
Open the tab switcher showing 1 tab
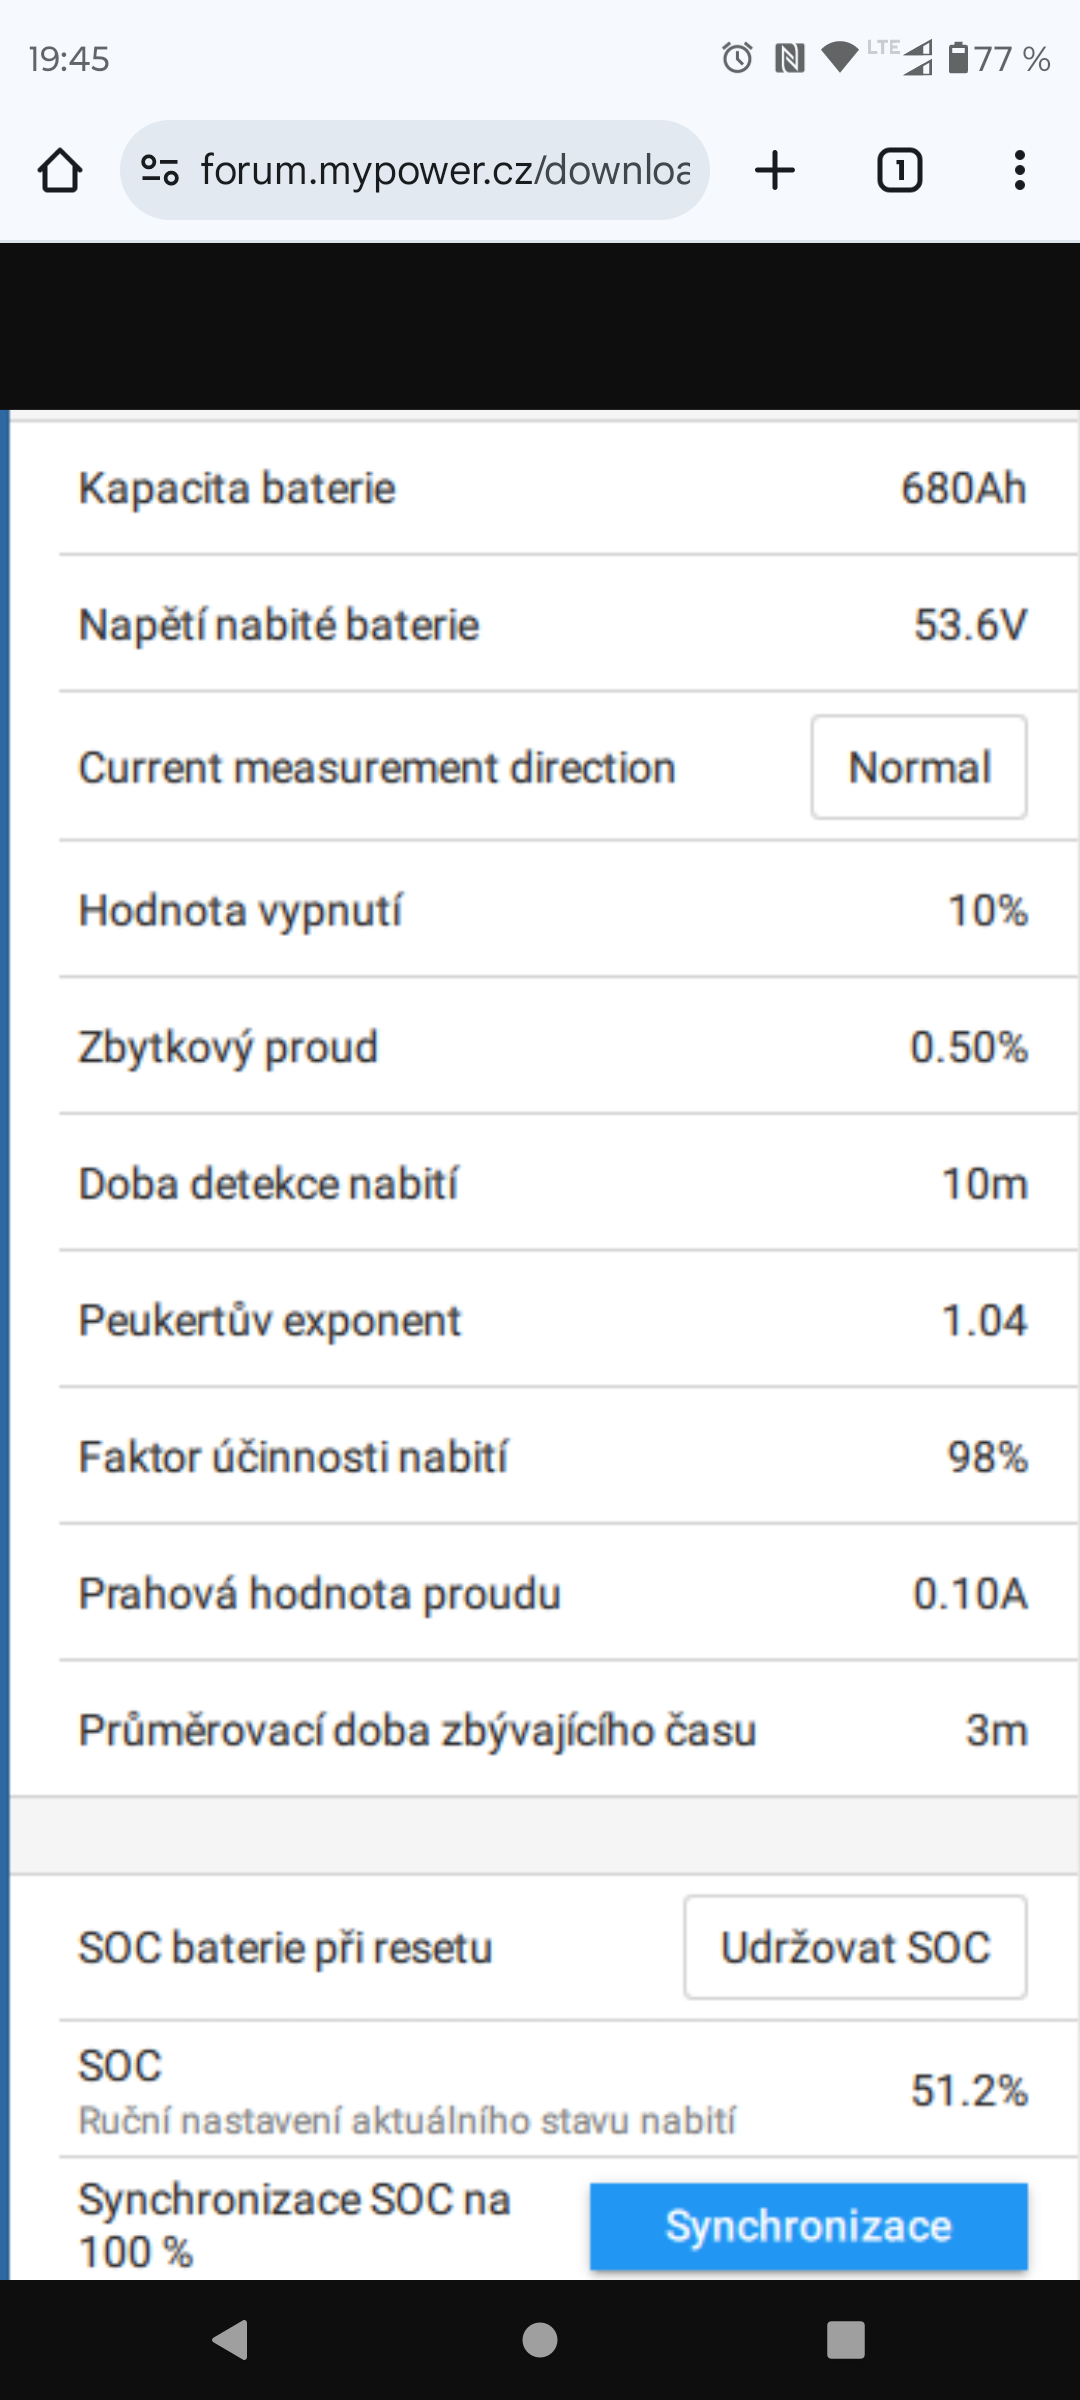coord(899,170)
